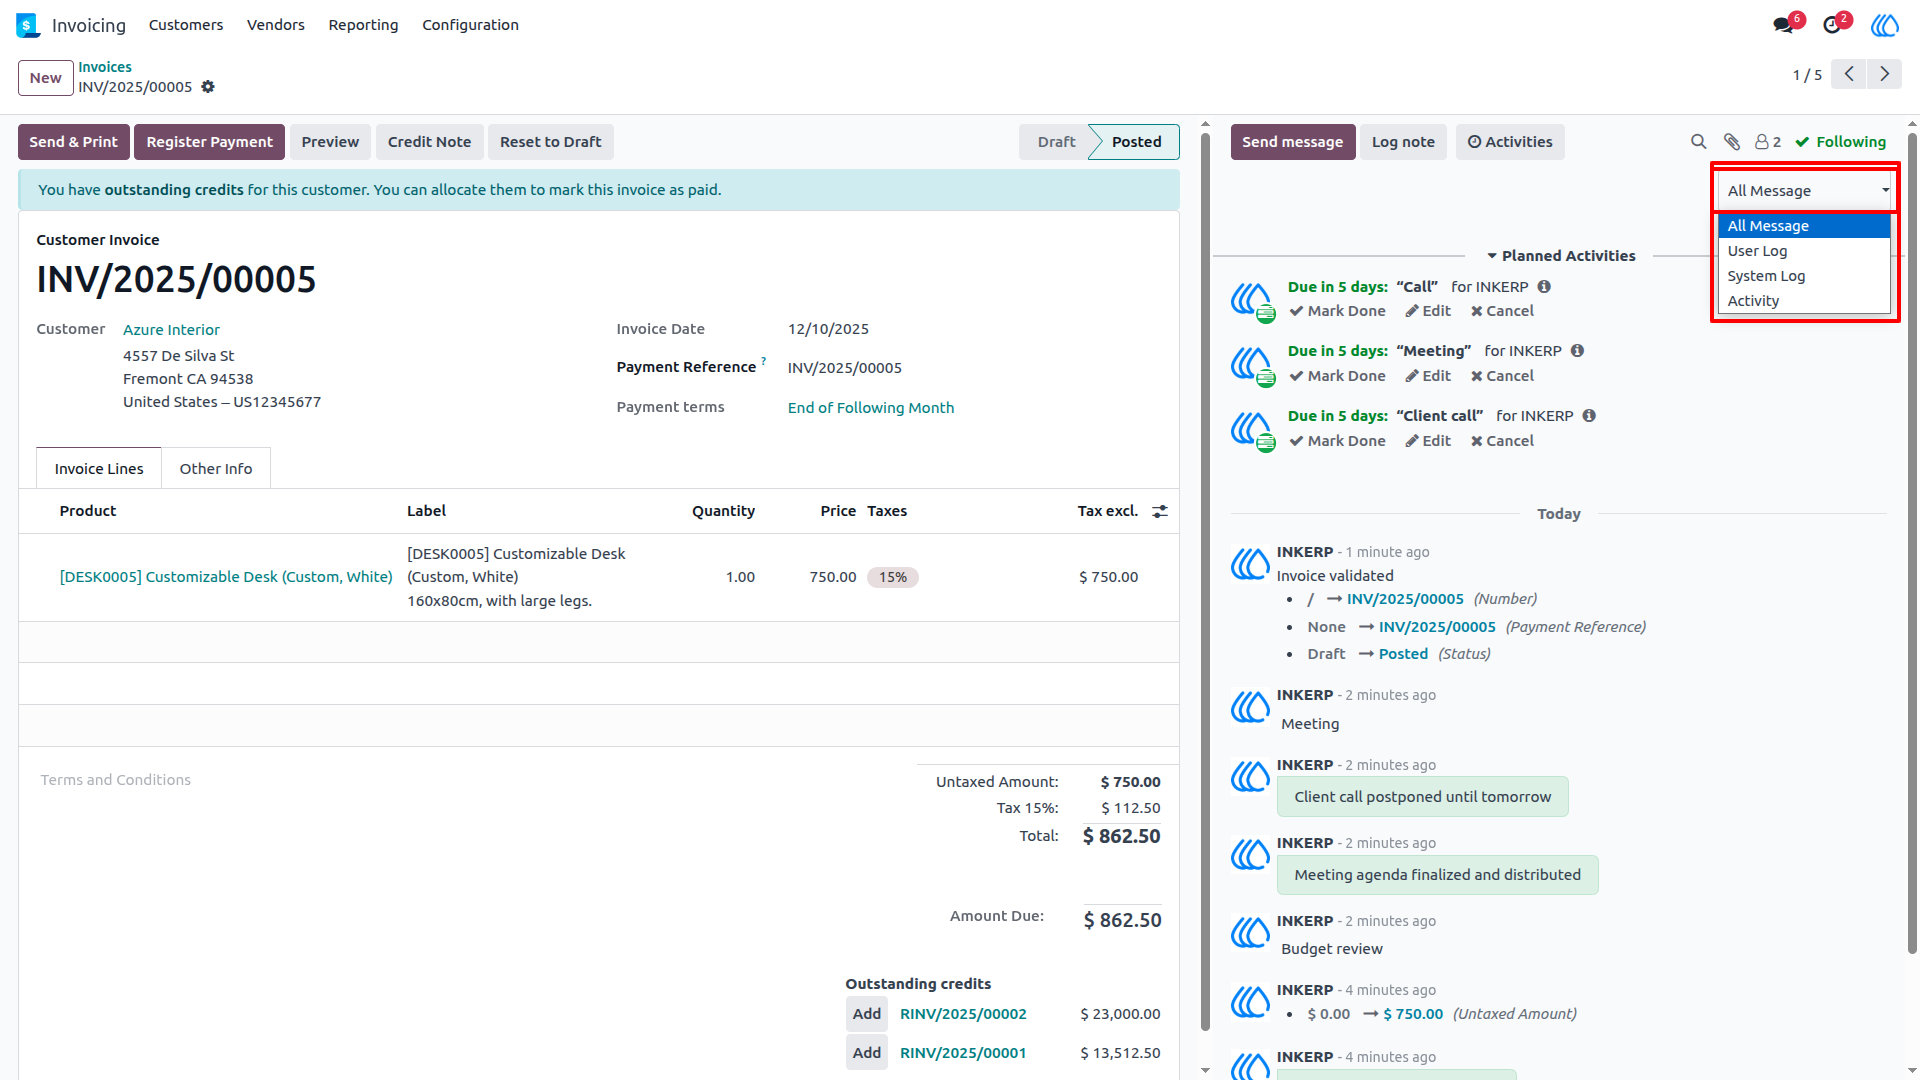Open the Reporting menu
The width and height of the screenshot is (1920, 1080).
pyautogui.click(x=363, y=25)
